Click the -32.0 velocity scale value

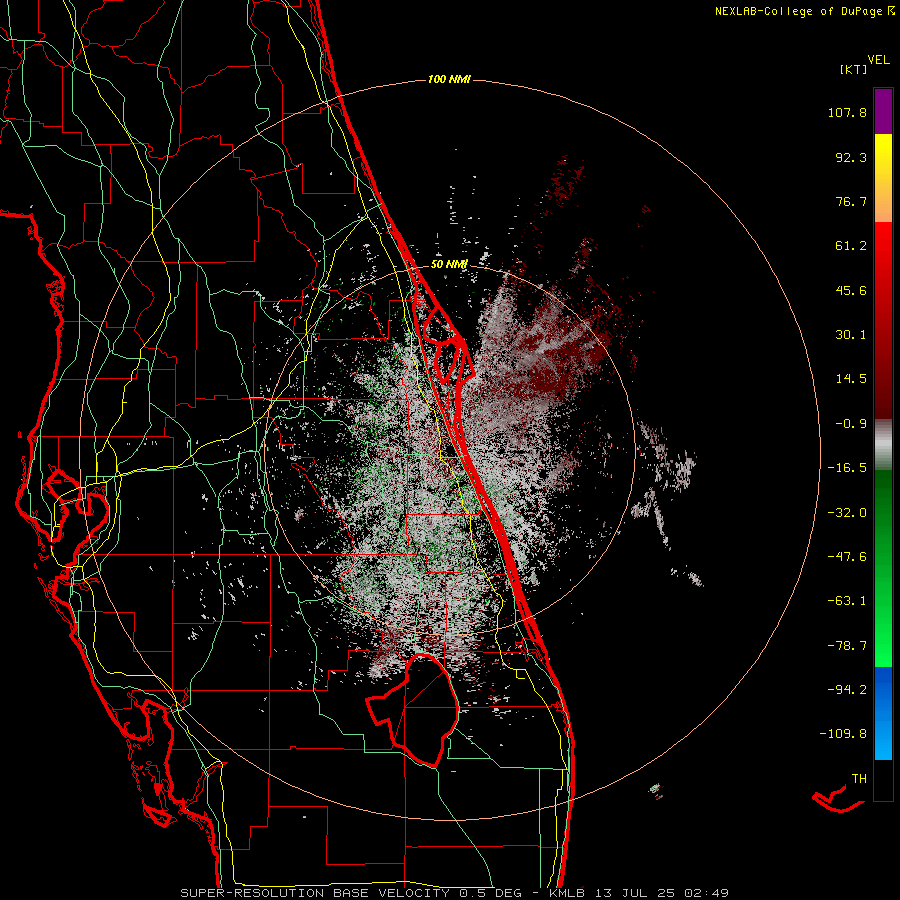click(x=847, y=513)
